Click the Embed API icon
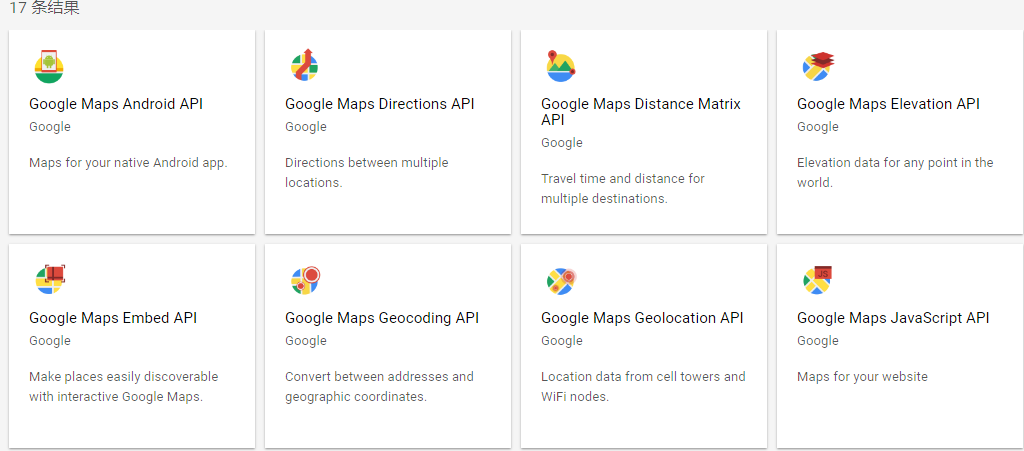This screenshot has height=451, width=1024. (x=50, y=280)
